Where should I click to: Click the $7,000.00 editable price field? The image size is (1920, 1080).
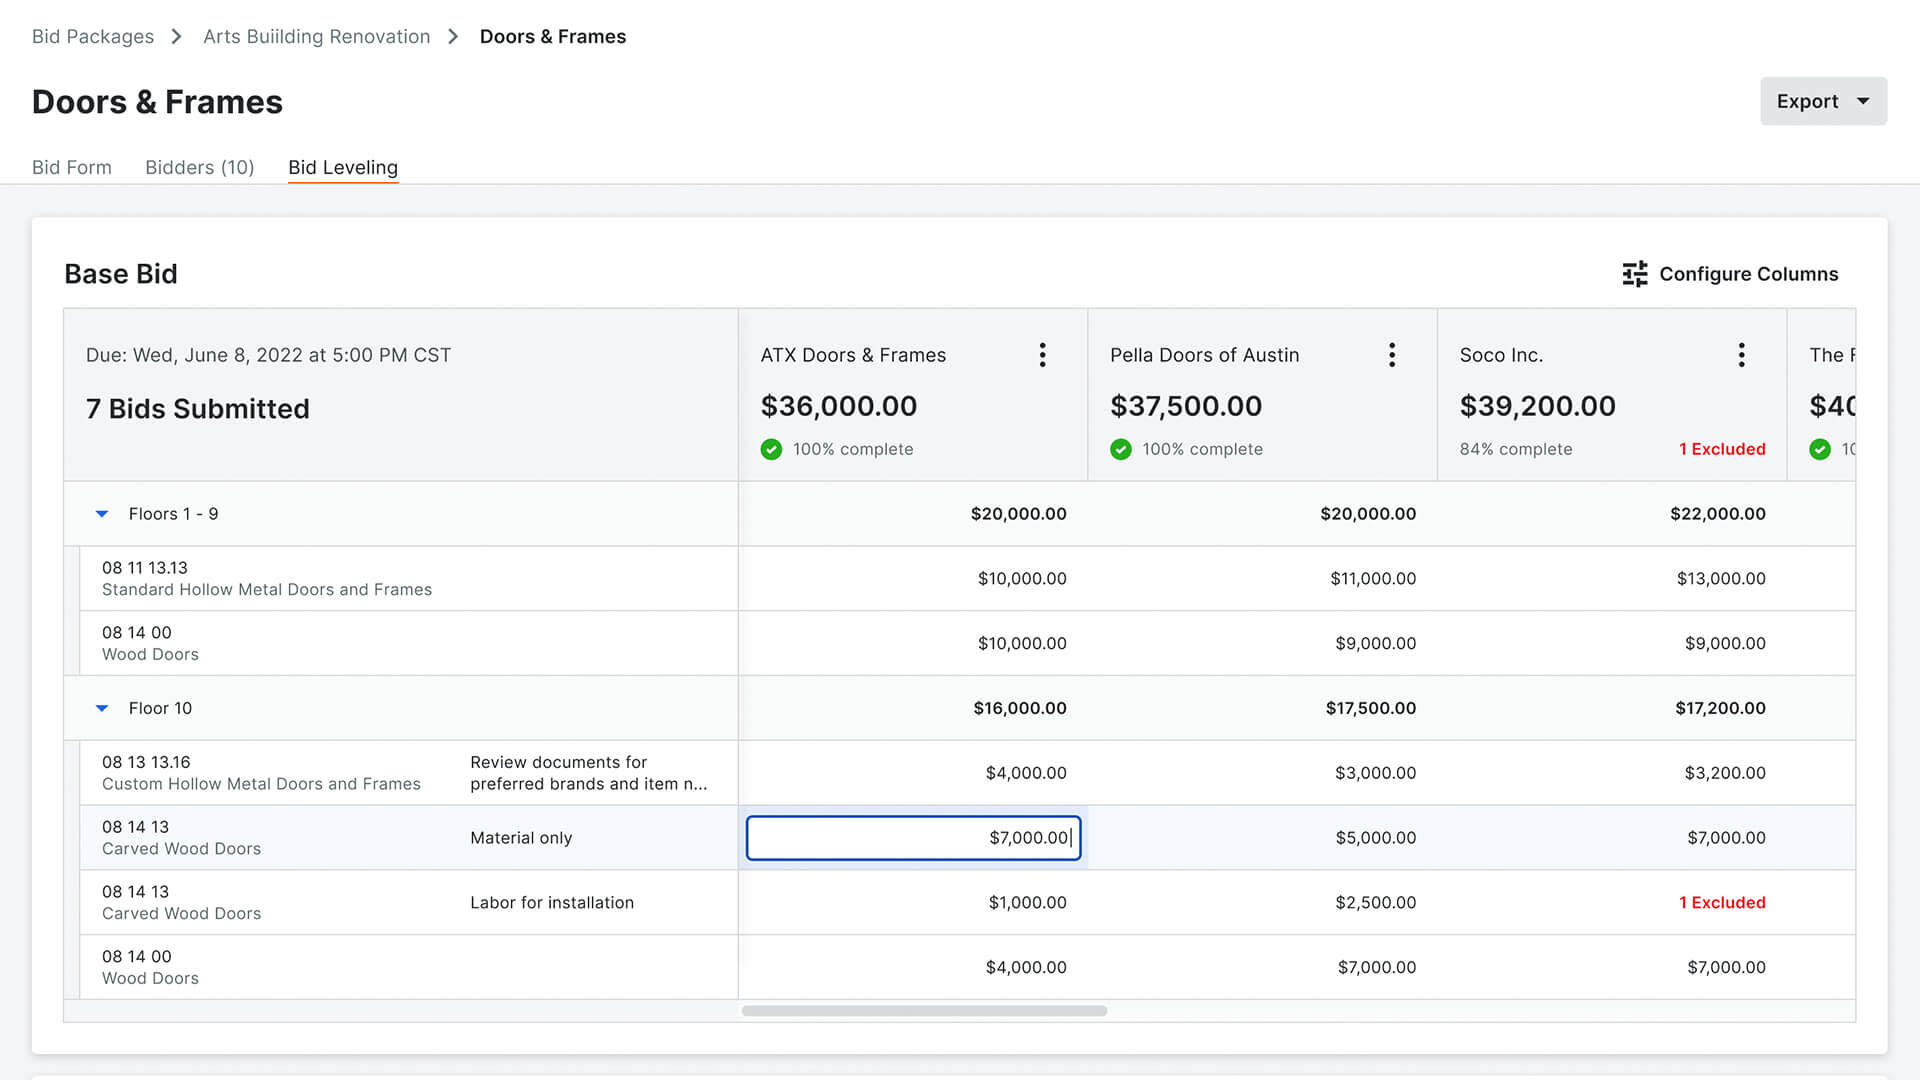[913, 838]
